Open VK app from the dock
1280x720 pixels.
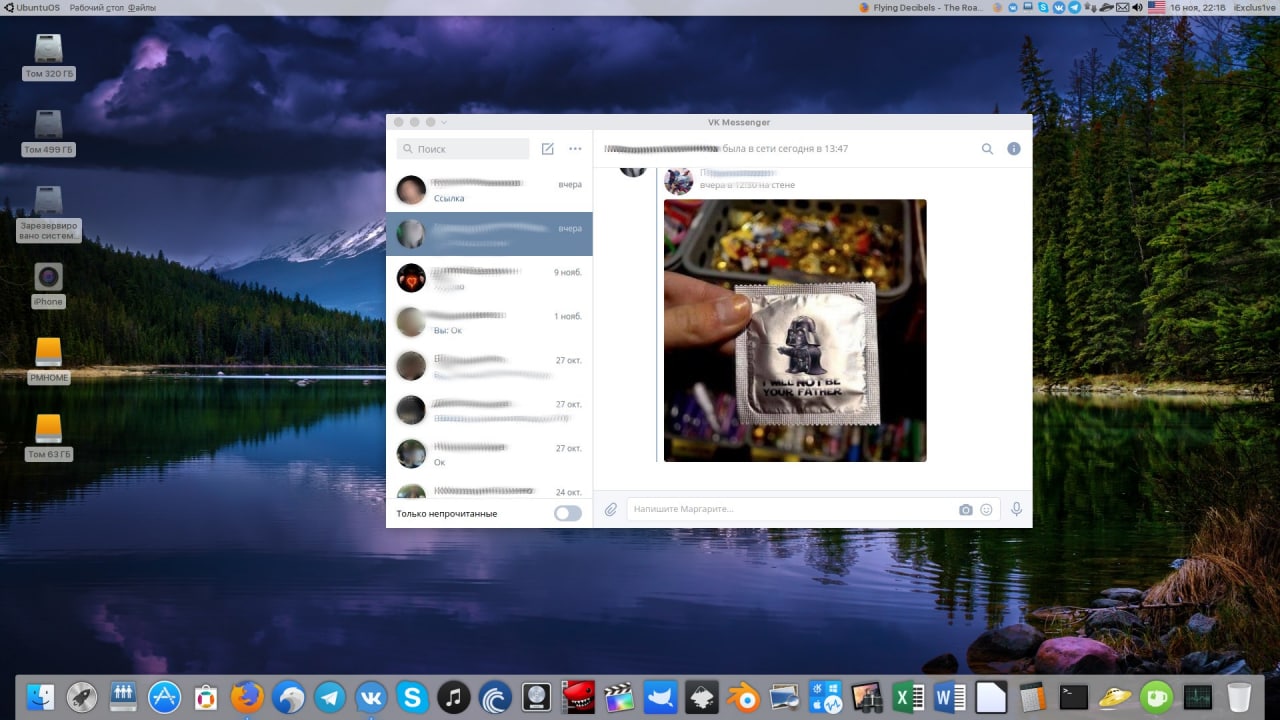(x=371, y=697)
